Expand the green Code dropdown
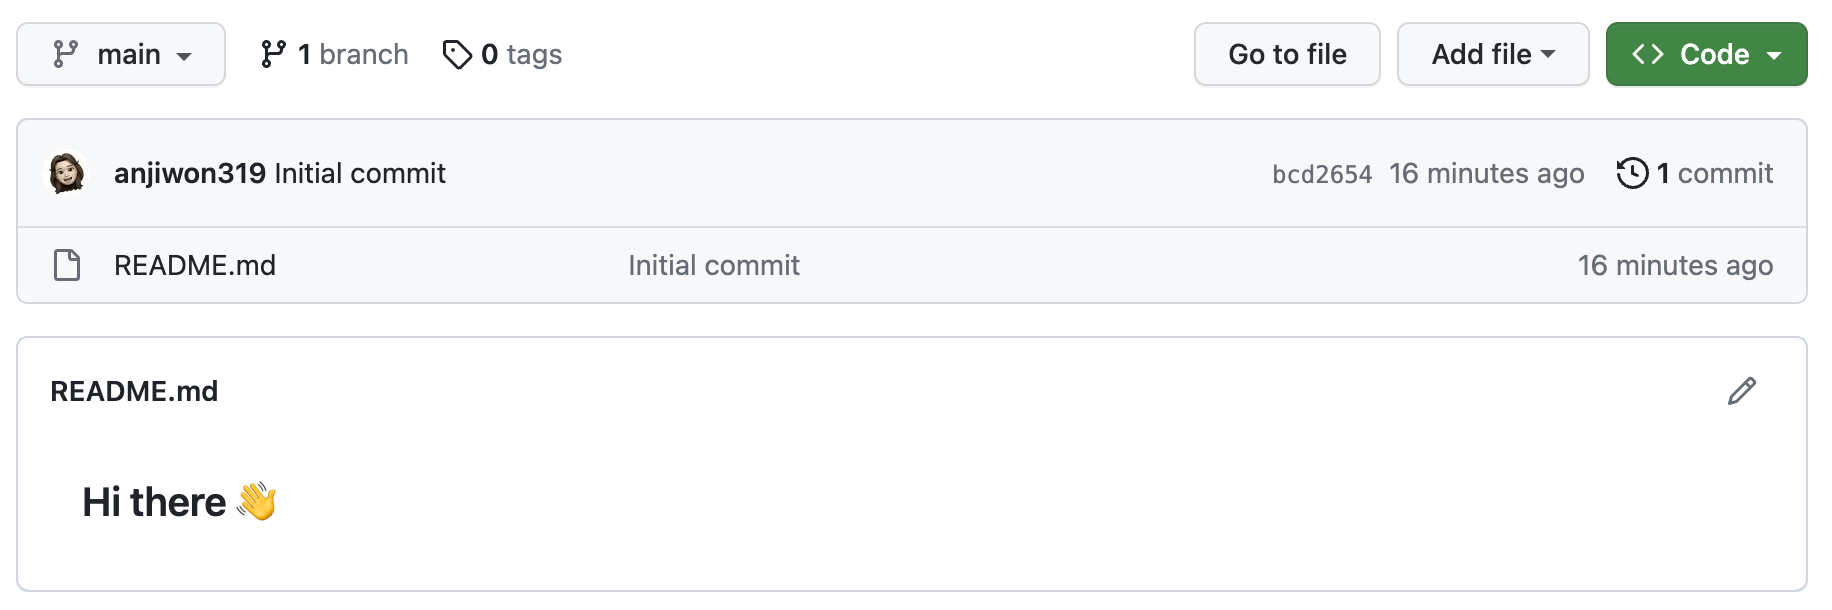1832x610 pixels. coord(1706,54)
